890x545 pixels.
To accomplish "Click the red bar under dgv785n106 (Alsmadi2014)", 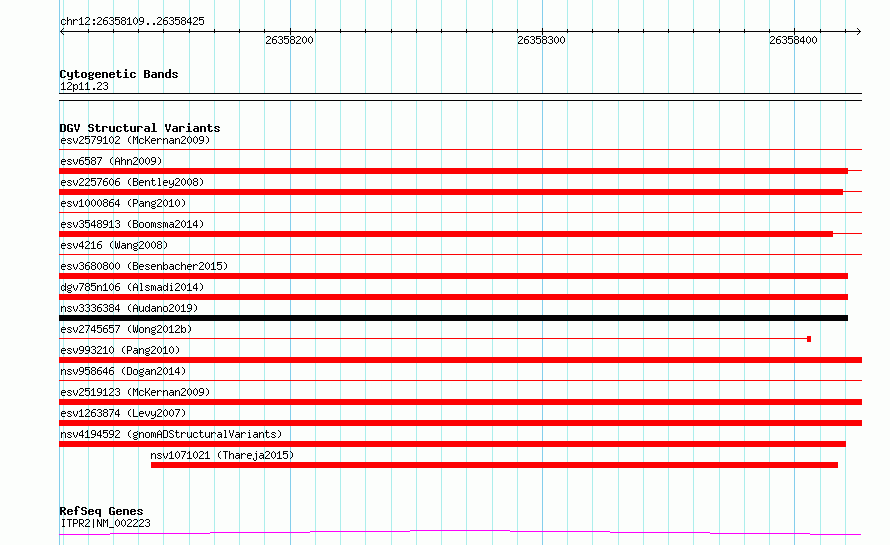I will click(454, 297).
